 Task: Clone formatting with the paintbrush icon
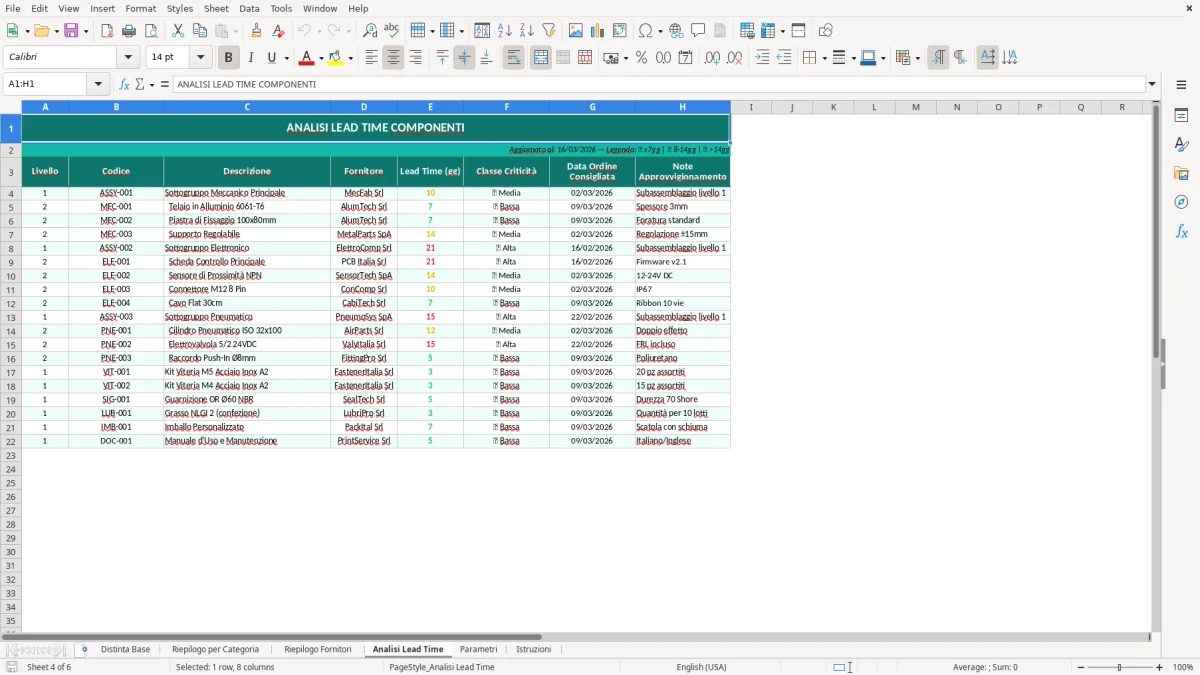click(x=256, y=31)
